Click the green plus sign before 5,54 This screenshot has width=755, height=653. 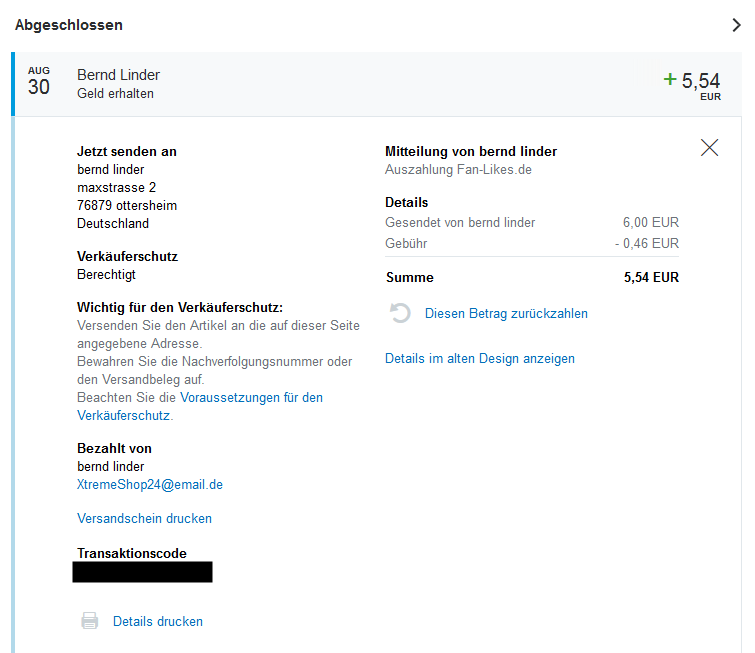(670, 79)
